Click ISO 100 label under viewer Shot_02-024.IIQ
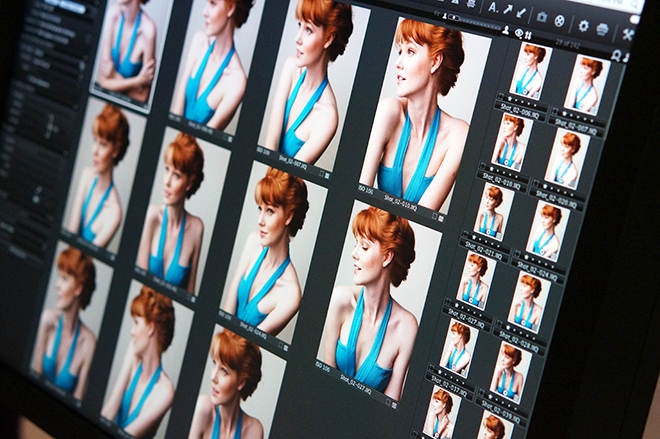This screenshot has height=439, width=660. click(225, 315)
